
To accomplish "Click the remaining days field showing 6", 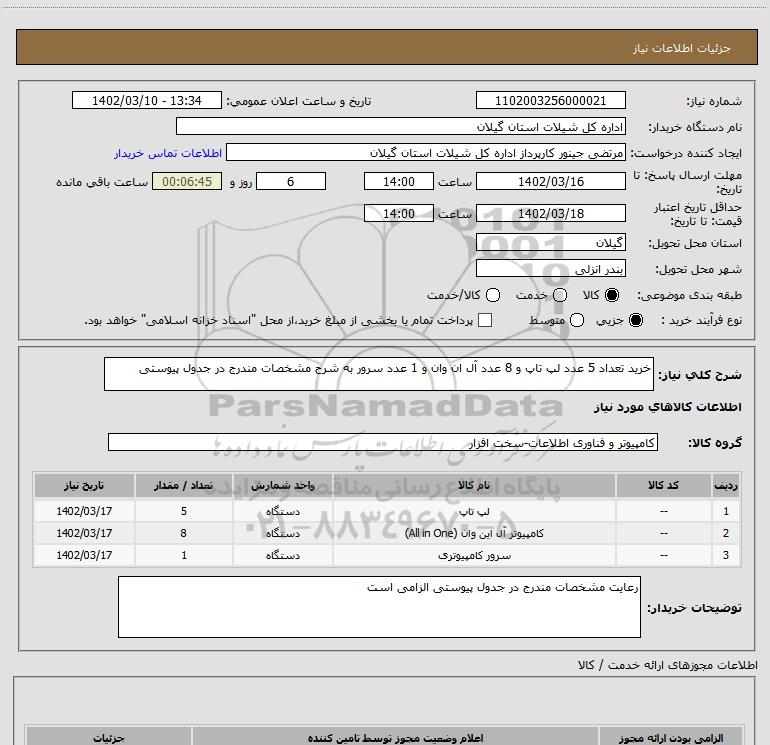I will click(x=291, y=181).
